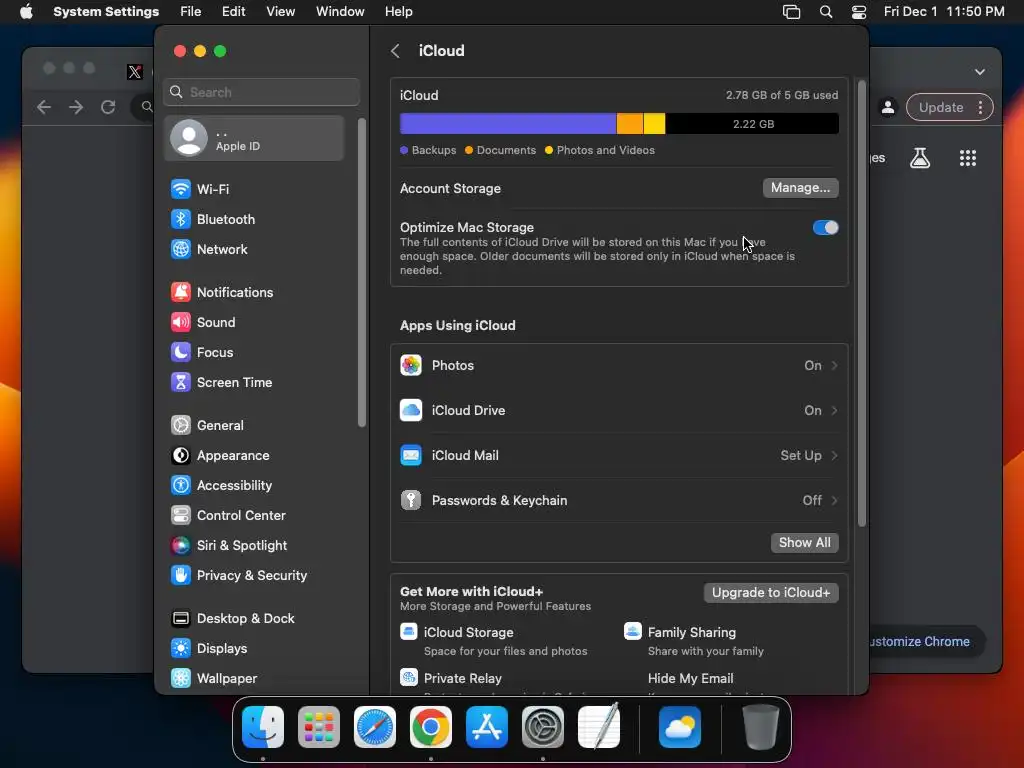Open the Edit menu
Viewport: 1024px width, 768px height.
click(233, 12)
